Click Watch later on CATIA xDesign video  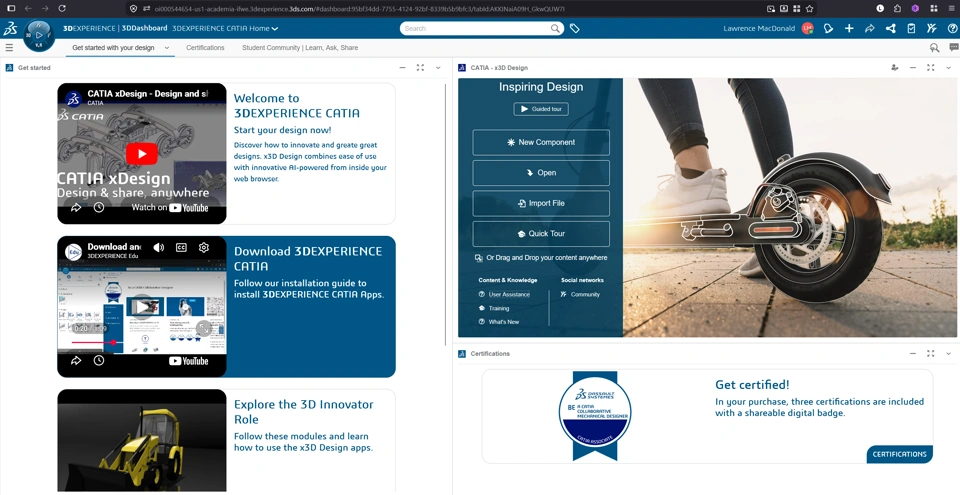pos(99,208)
